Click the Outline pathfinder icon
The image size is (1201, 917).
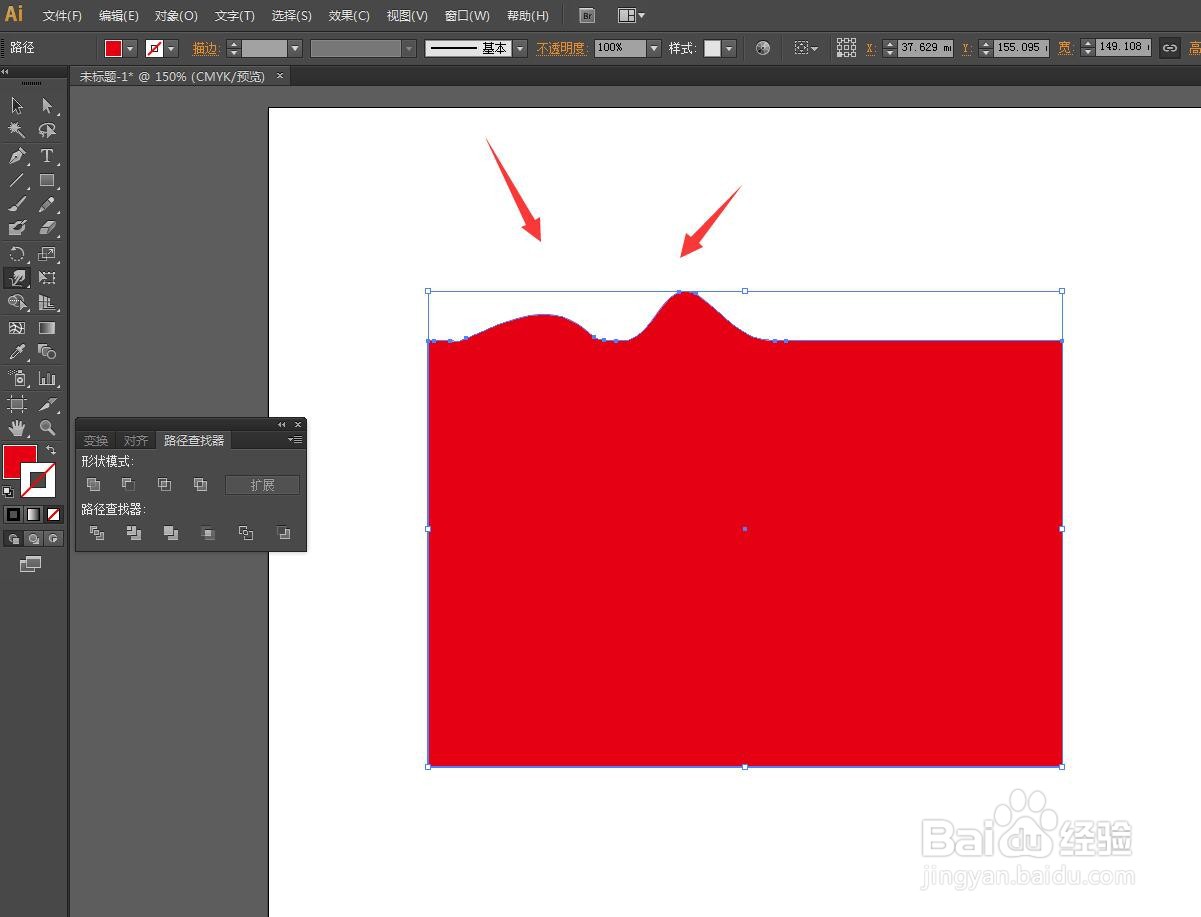pos(246,533)
